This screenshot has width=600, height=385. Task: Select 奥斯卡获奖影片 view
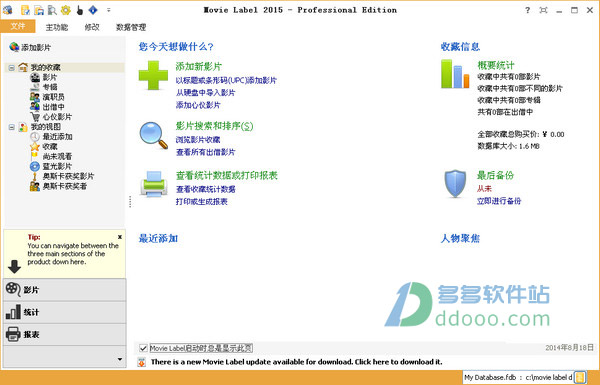[68, 176]
